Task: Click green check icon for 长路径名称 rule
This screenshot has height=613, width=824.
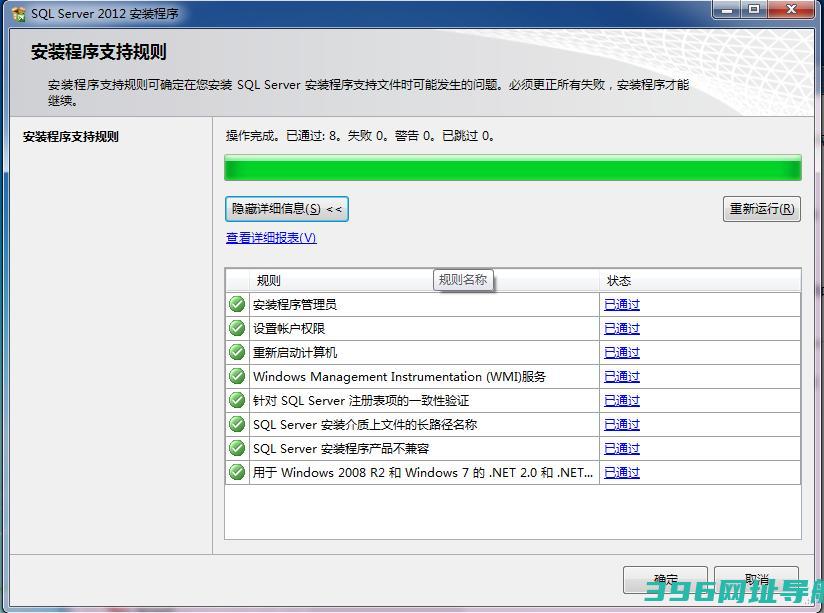Action: [237, 424]
